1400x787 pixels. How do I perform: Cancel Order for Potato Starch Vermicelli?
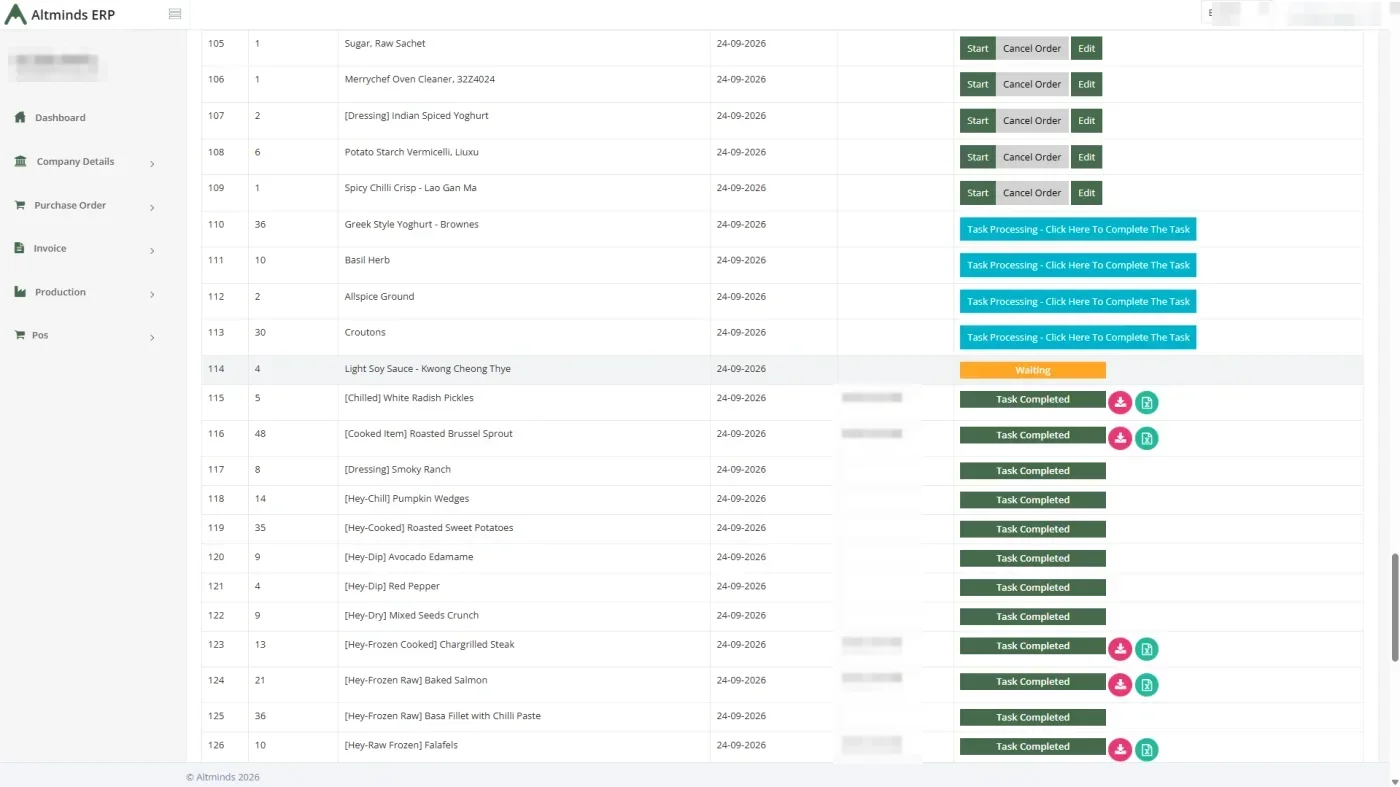[x=1032, y=157]
